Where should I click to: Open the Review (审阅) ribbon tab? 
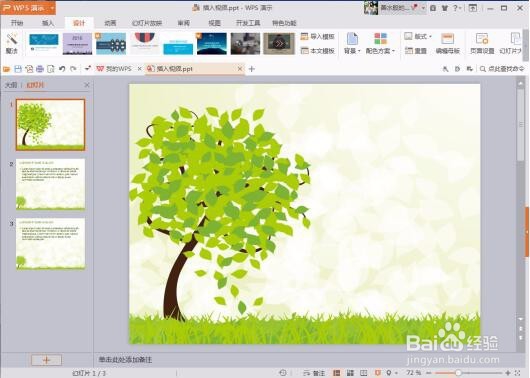coord(184,23)
